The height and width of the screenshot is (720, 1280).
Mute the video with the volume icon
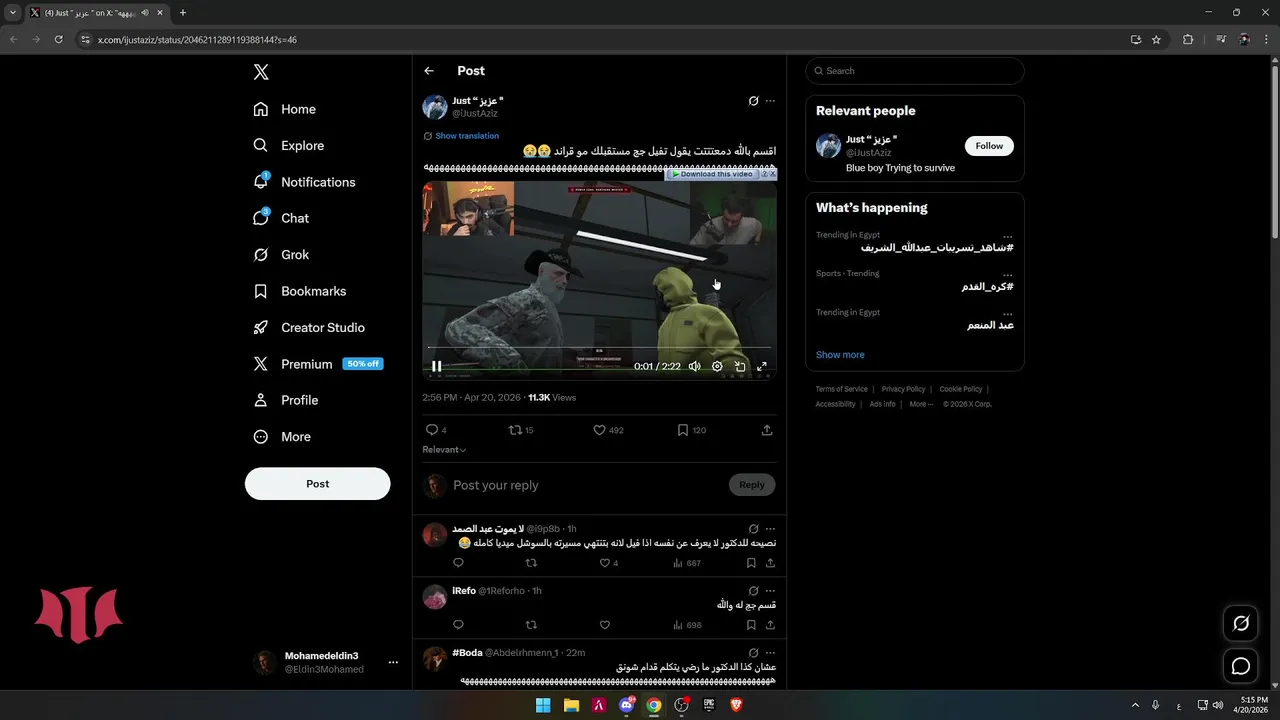pos(694,366)
